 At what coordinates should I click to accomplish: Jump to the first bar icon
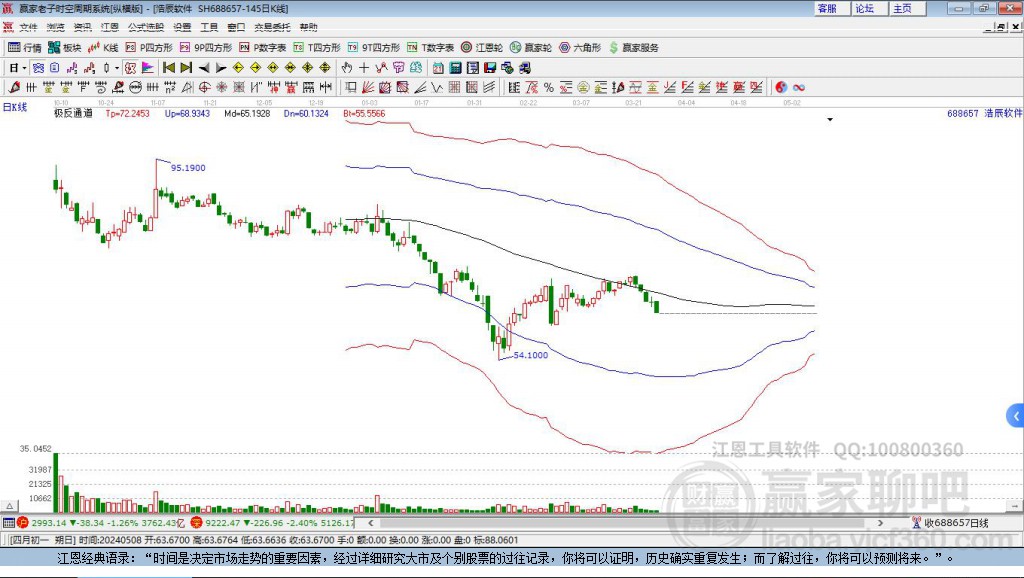[x=169, y=68]
